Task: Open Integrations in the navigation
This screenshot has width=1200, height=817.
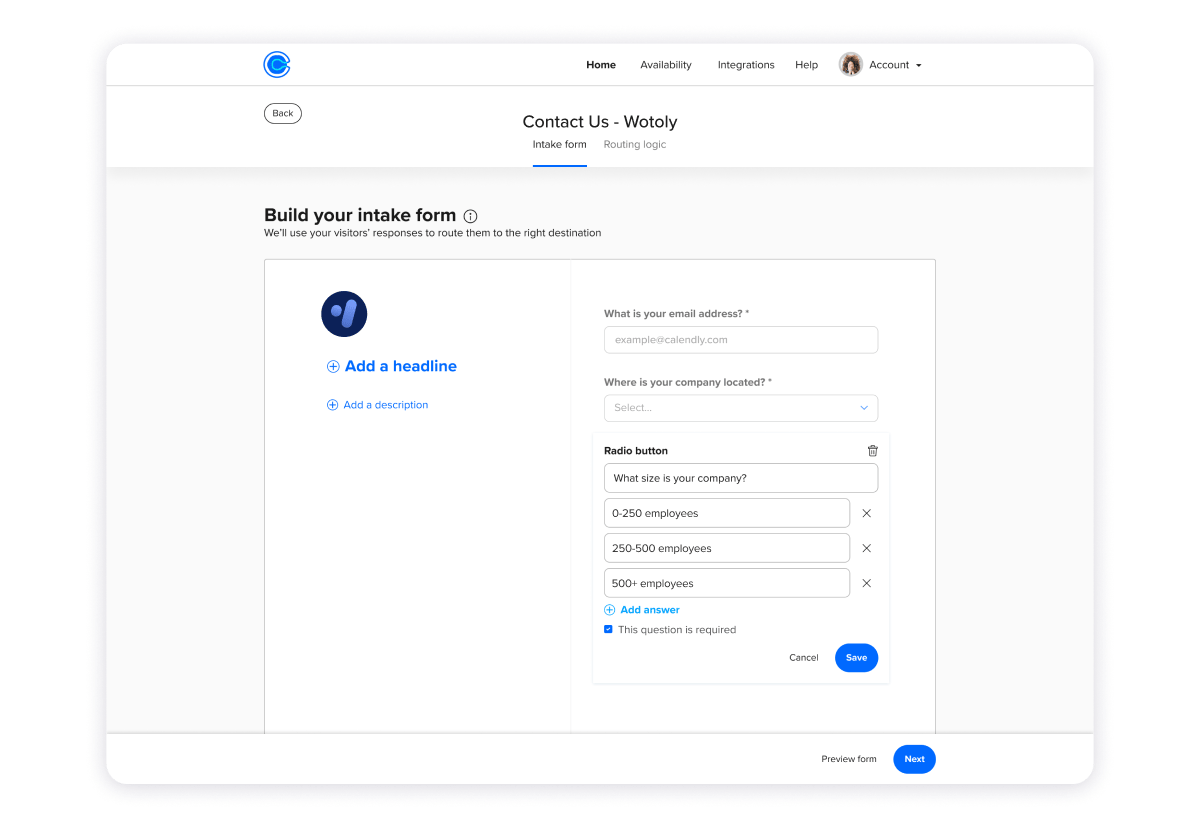Action: 746,65
